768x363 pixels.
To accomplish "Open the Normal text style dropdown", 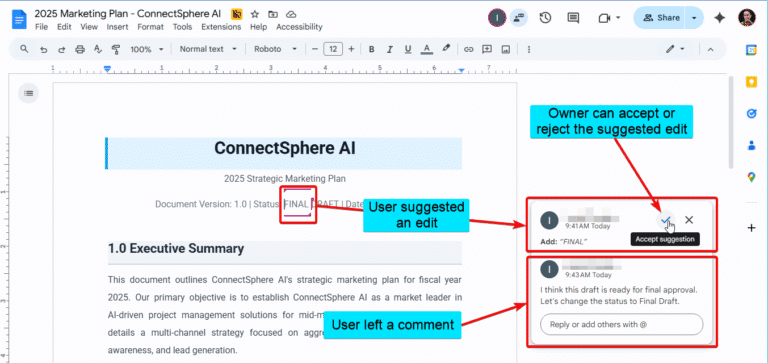I will click(x=208, y=49).
